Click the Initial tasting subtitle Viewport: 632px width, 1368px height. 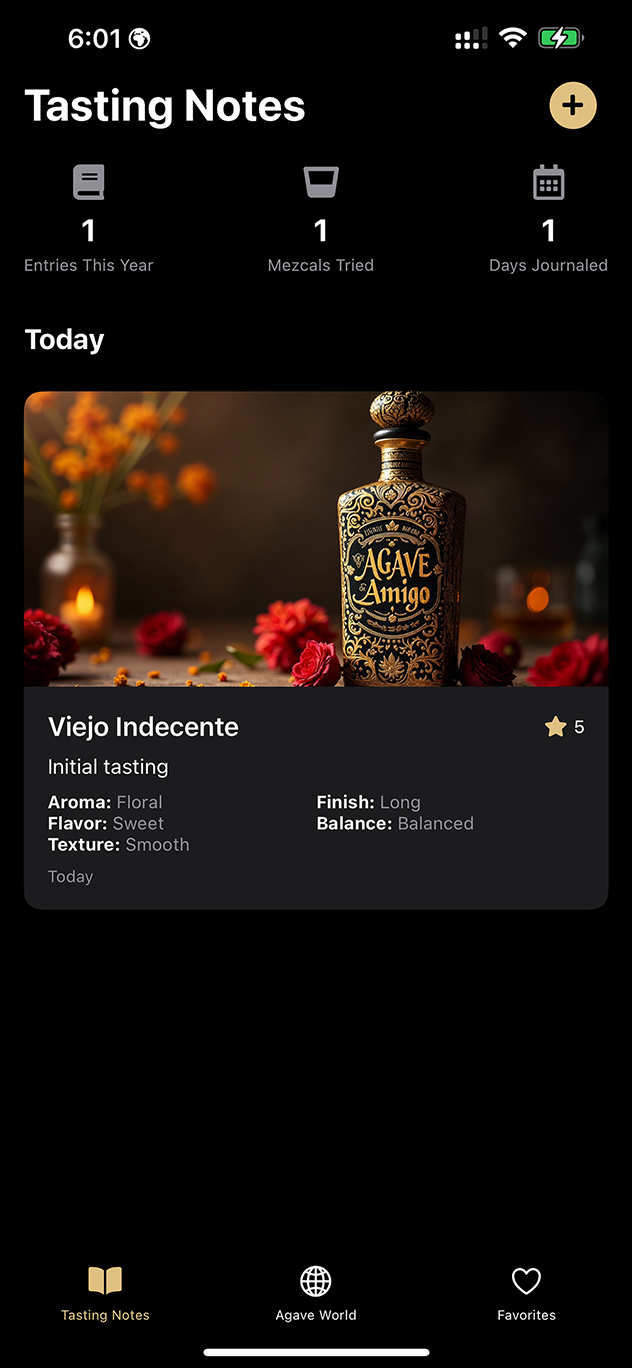[x=108, y=767]
